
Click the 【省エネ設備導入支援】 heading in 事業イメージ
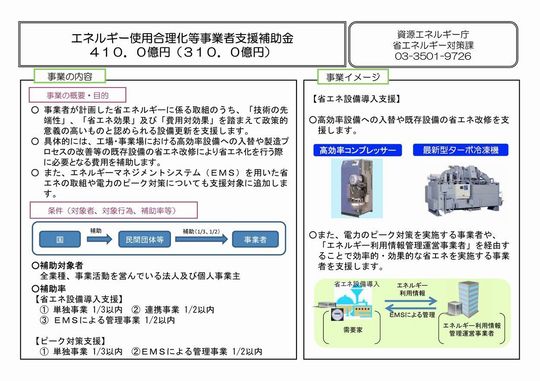point(357,99)
